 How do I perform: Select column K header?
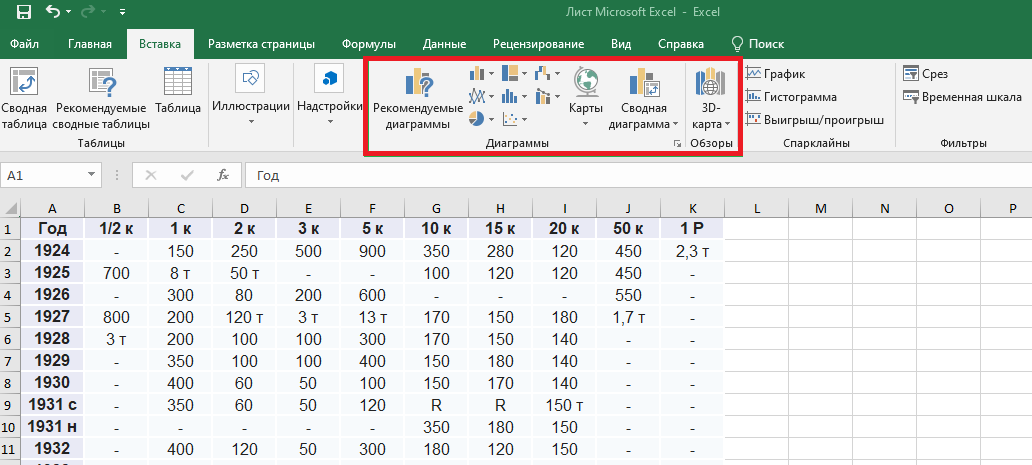pyautogui.click(x=692, y=209)
